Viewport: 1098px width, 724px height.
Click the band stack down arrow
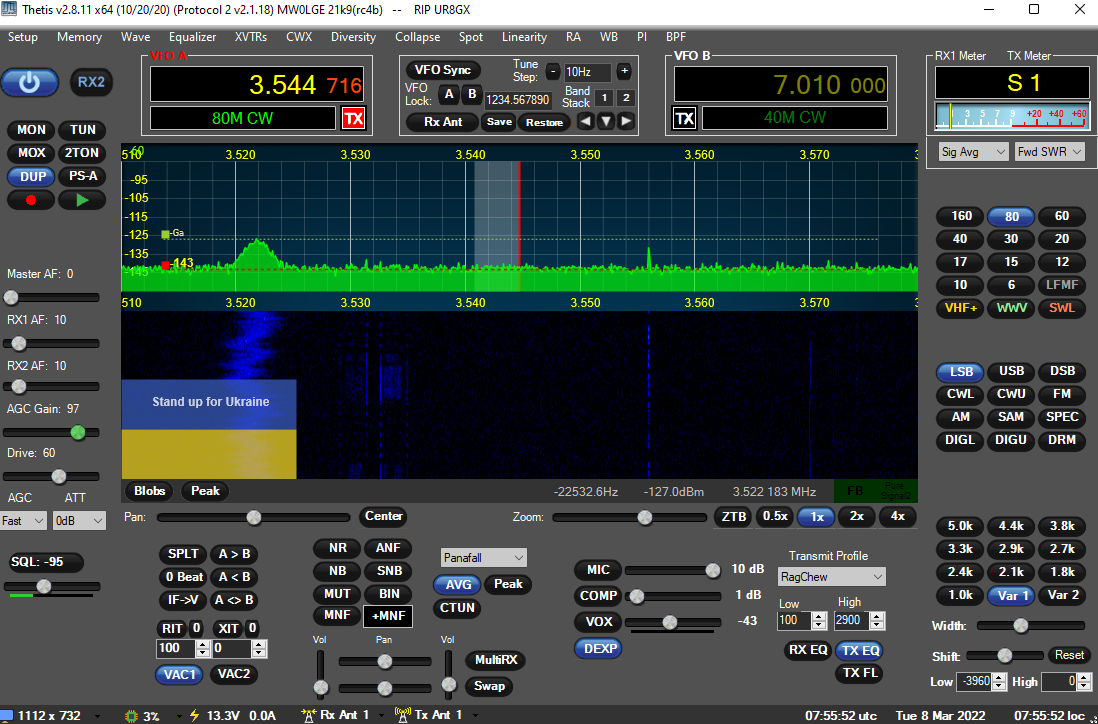(605, 121)
